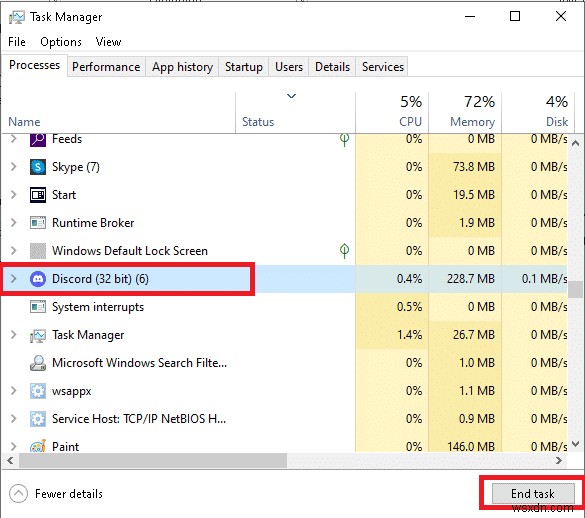Click horizontal scrollbar left arrow
The height and width of the screenshot is (518, 585).
tap(10, 461)
